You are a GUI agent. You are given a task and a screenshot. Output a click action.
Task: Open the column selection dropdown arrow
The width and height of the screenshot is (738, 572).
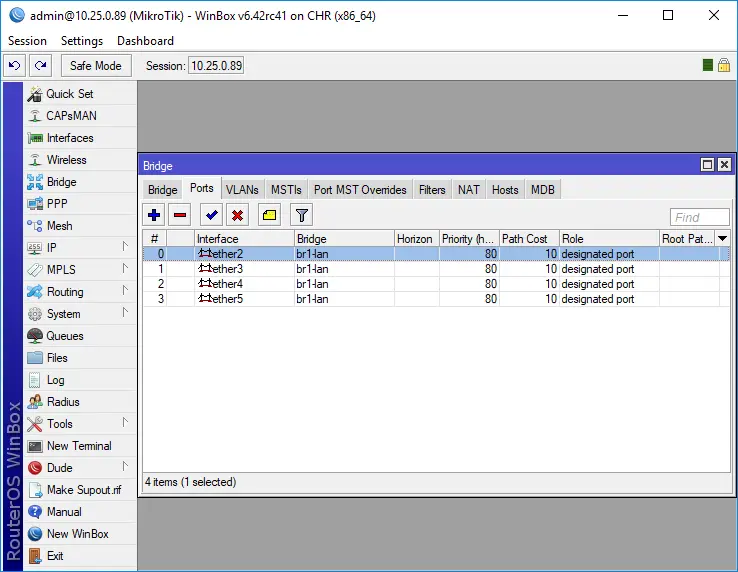722,239
